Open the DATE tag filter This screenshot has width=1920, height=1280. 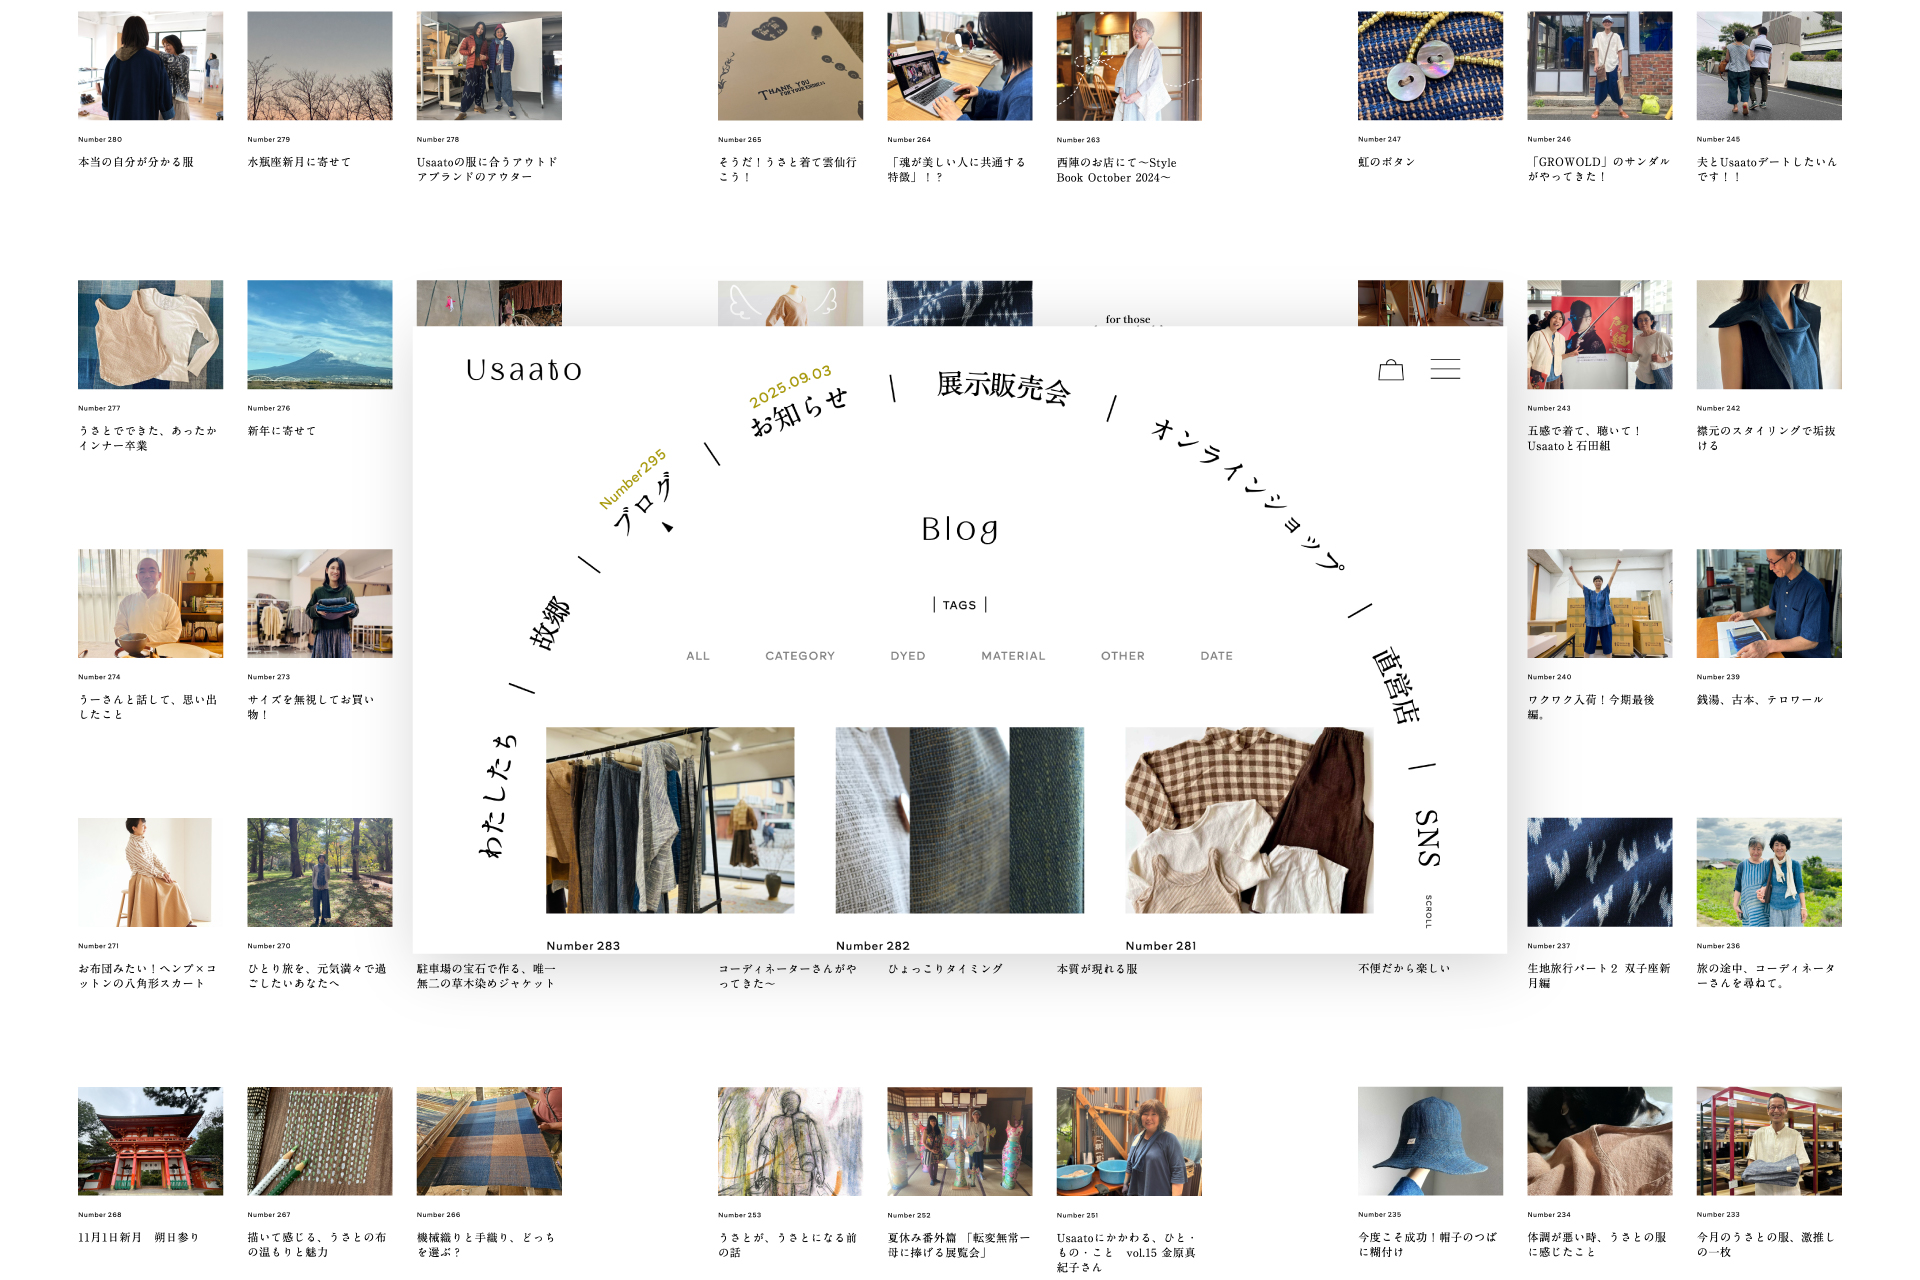pyautogui.click(x=1216, y=656)
